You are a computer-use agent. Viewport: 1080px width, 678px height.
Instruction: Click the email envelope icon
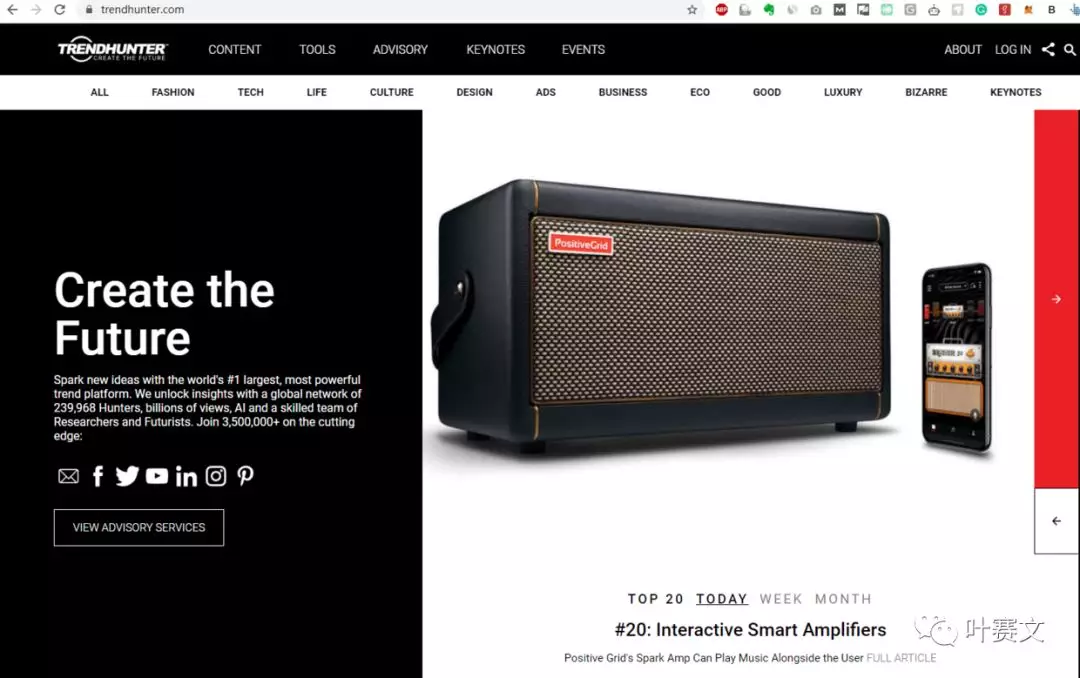68,476
